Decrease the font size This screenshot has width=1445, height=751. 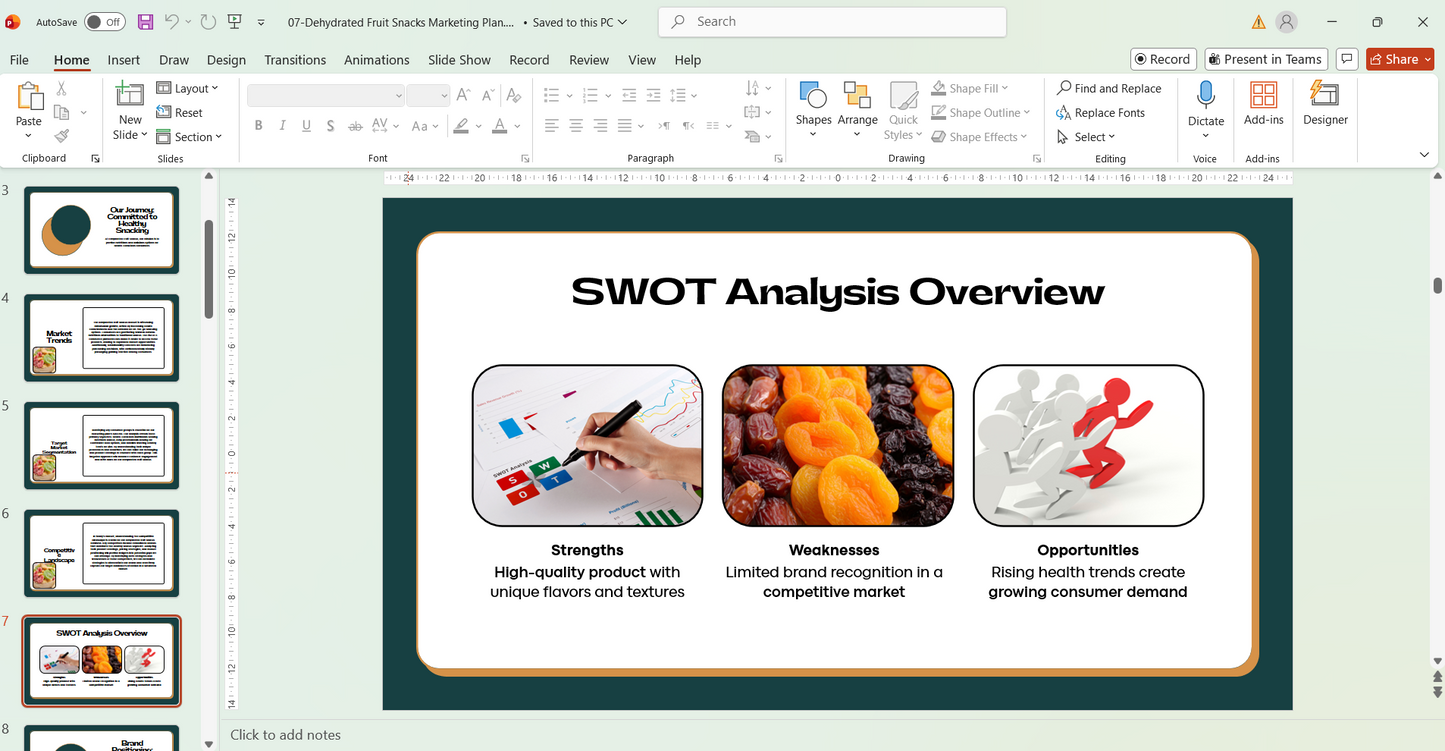pyautogui.click(x=487, y=96)
